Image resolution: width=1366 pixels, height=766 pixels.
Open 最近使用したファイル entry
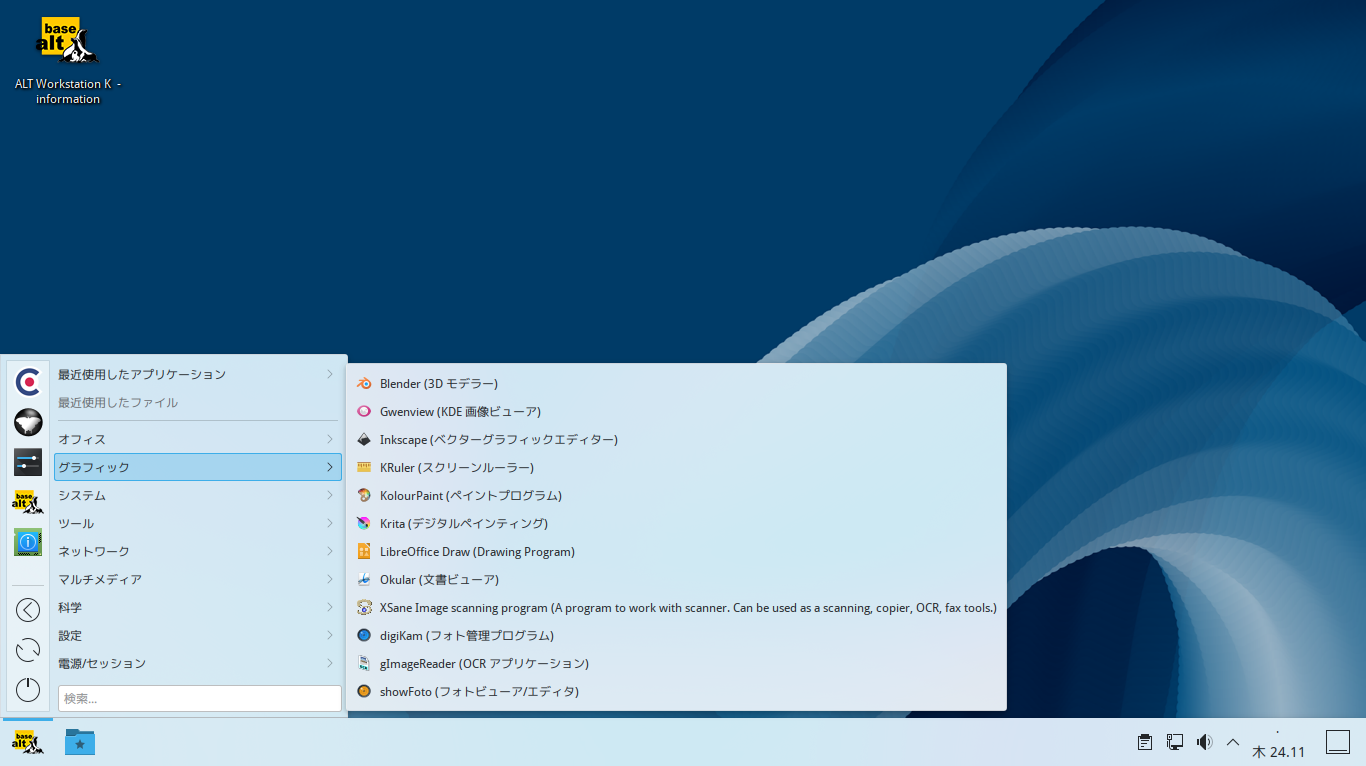(198, 402)
